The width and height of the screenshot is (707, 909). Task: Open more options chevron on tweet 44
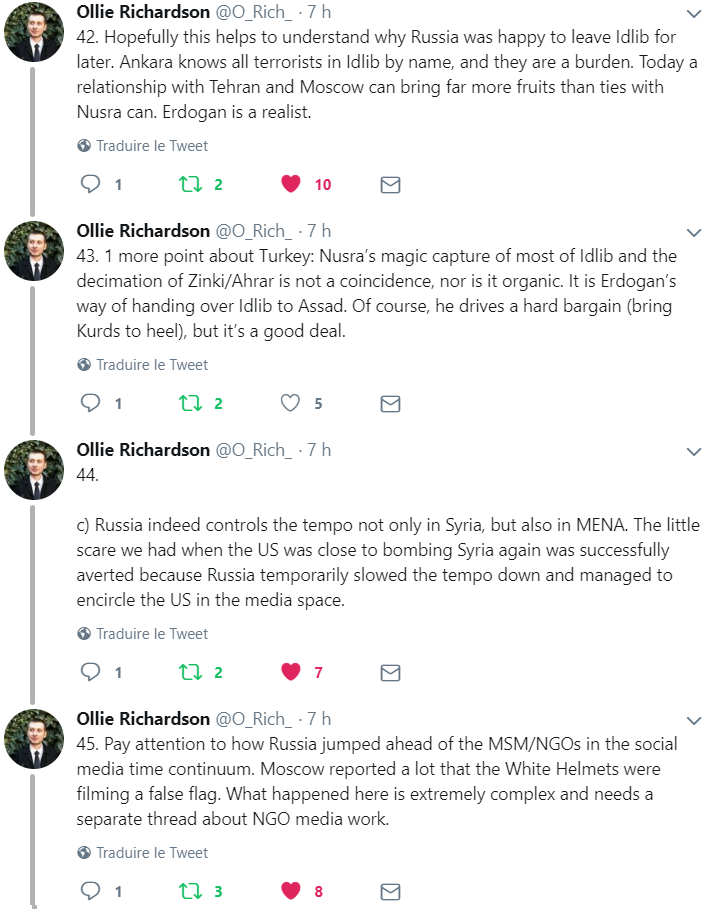click(693, 452)
